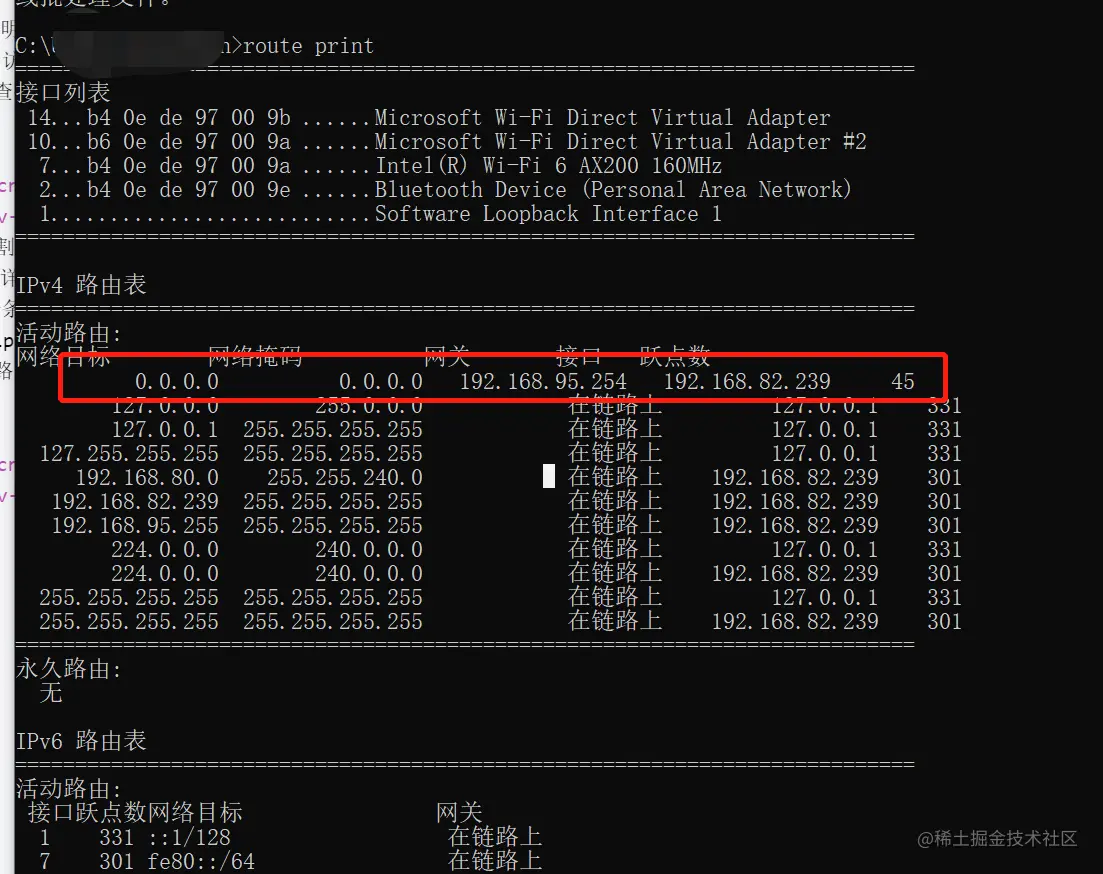Click interface '192.168.82.239' in default route row
The image size is (1103, 874).
[x=747, y=382]
